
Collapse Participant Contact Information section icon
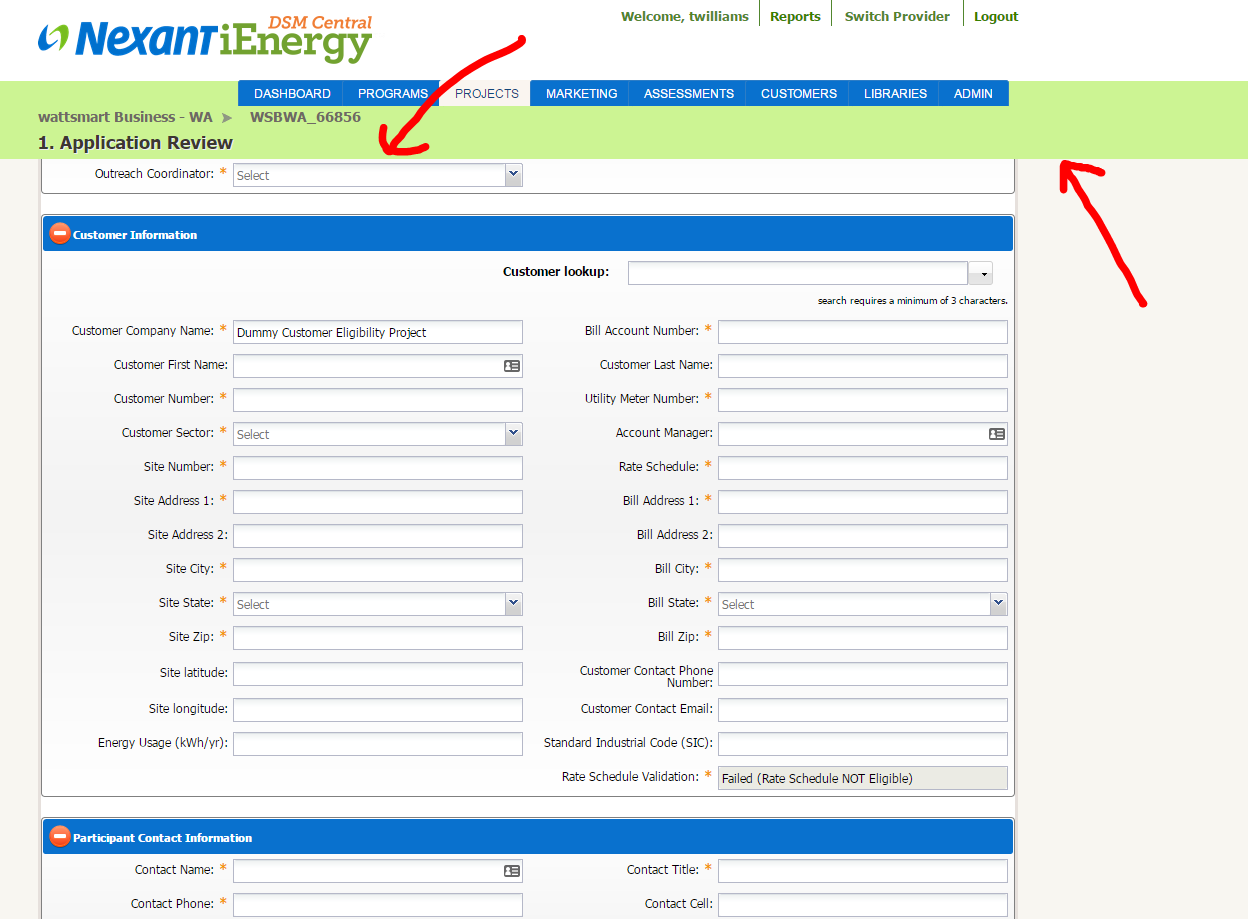pyautogui.click(x=60, y=837)
